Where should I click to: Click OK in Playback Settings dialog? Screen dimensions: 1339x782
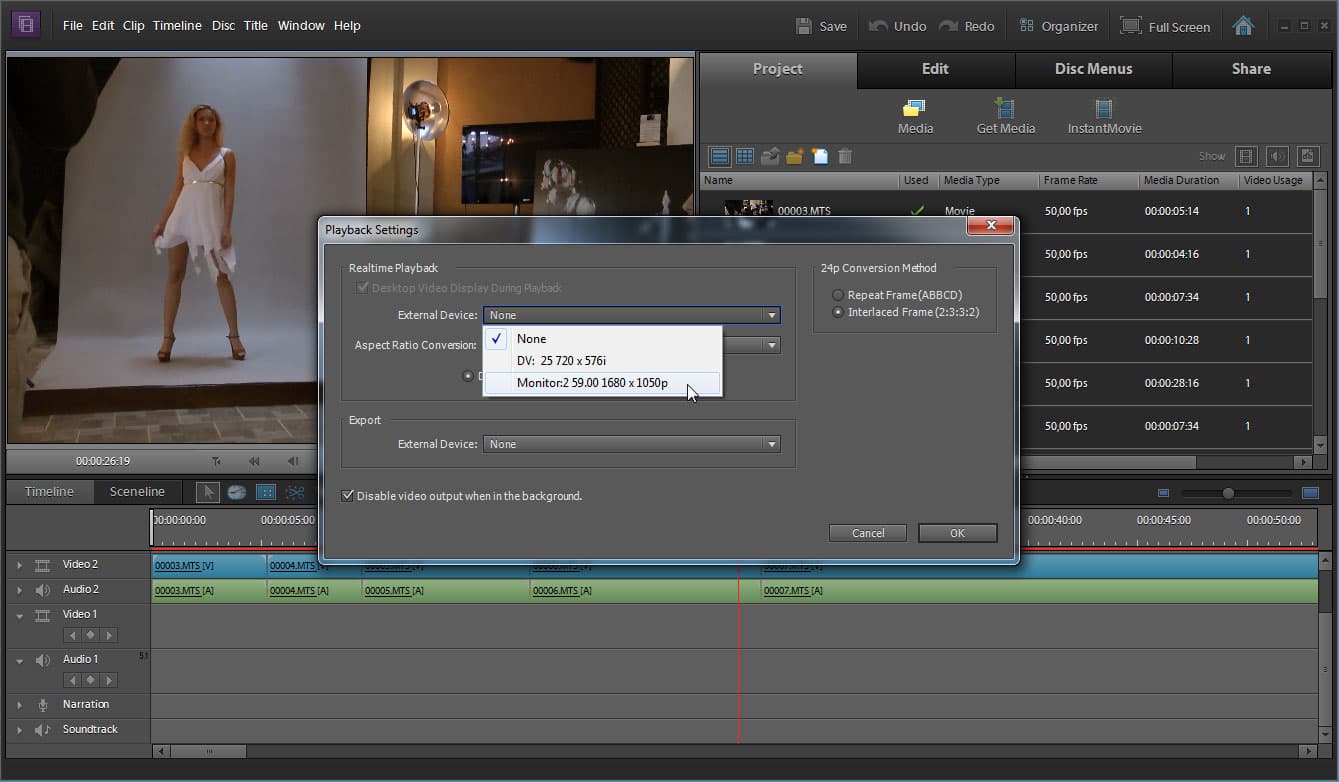point(957,533)
